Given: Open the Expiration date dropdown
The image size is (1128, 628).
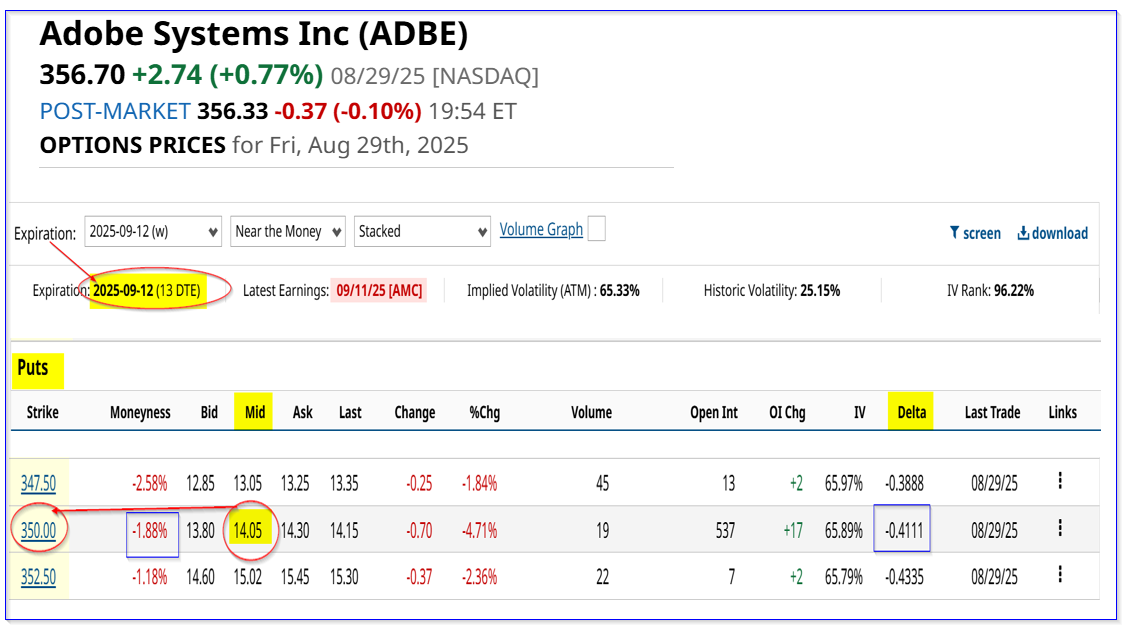Looking at the screenshot, I should click(153, 232).
